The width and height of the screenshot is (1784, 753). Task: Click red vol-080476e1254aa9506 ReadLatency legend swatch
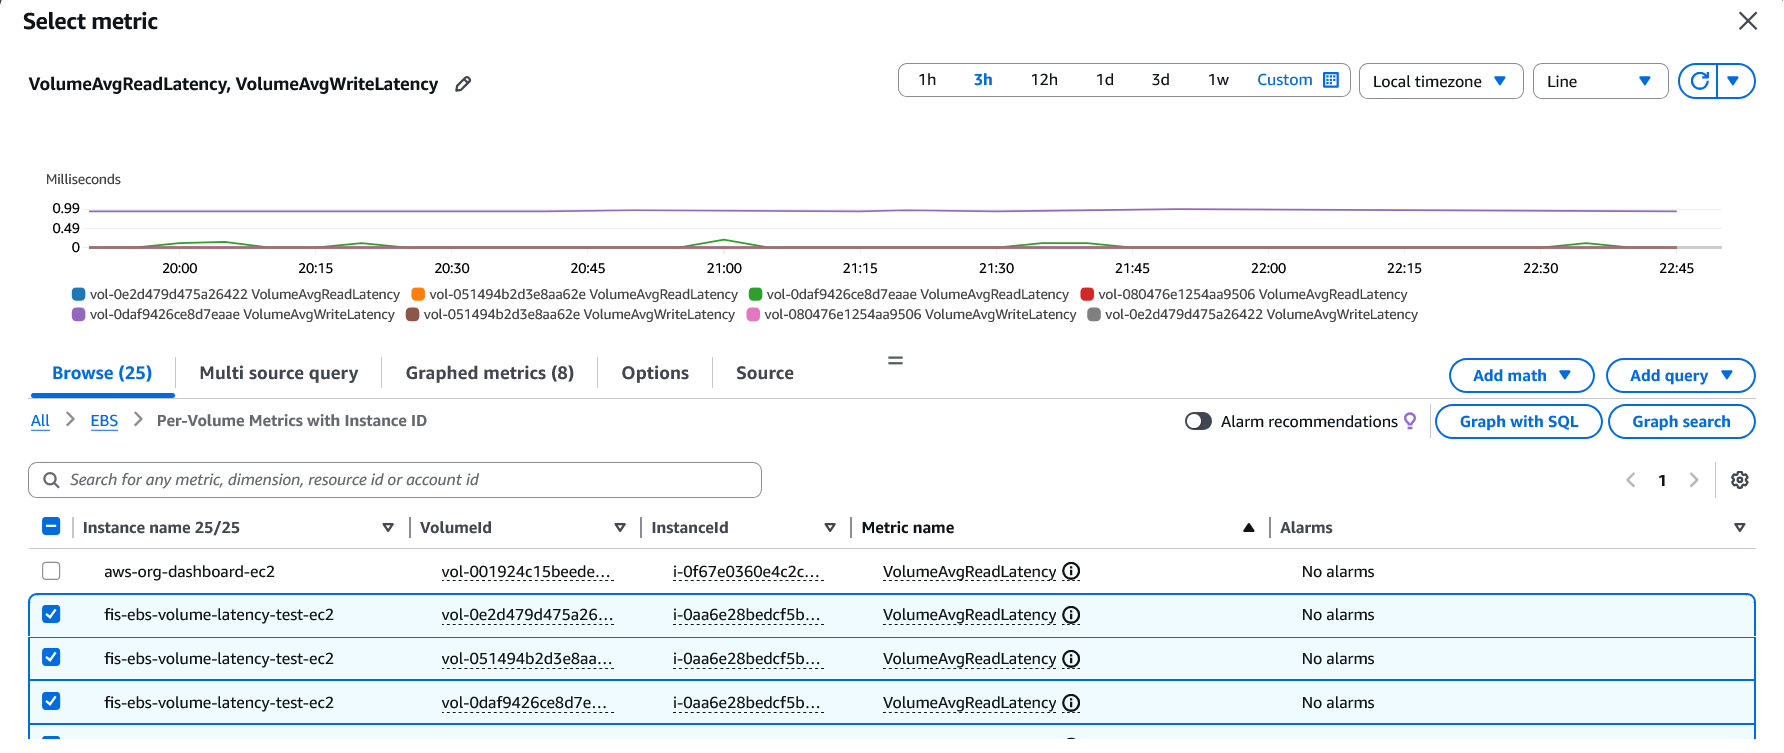(x=1087, y=294)
